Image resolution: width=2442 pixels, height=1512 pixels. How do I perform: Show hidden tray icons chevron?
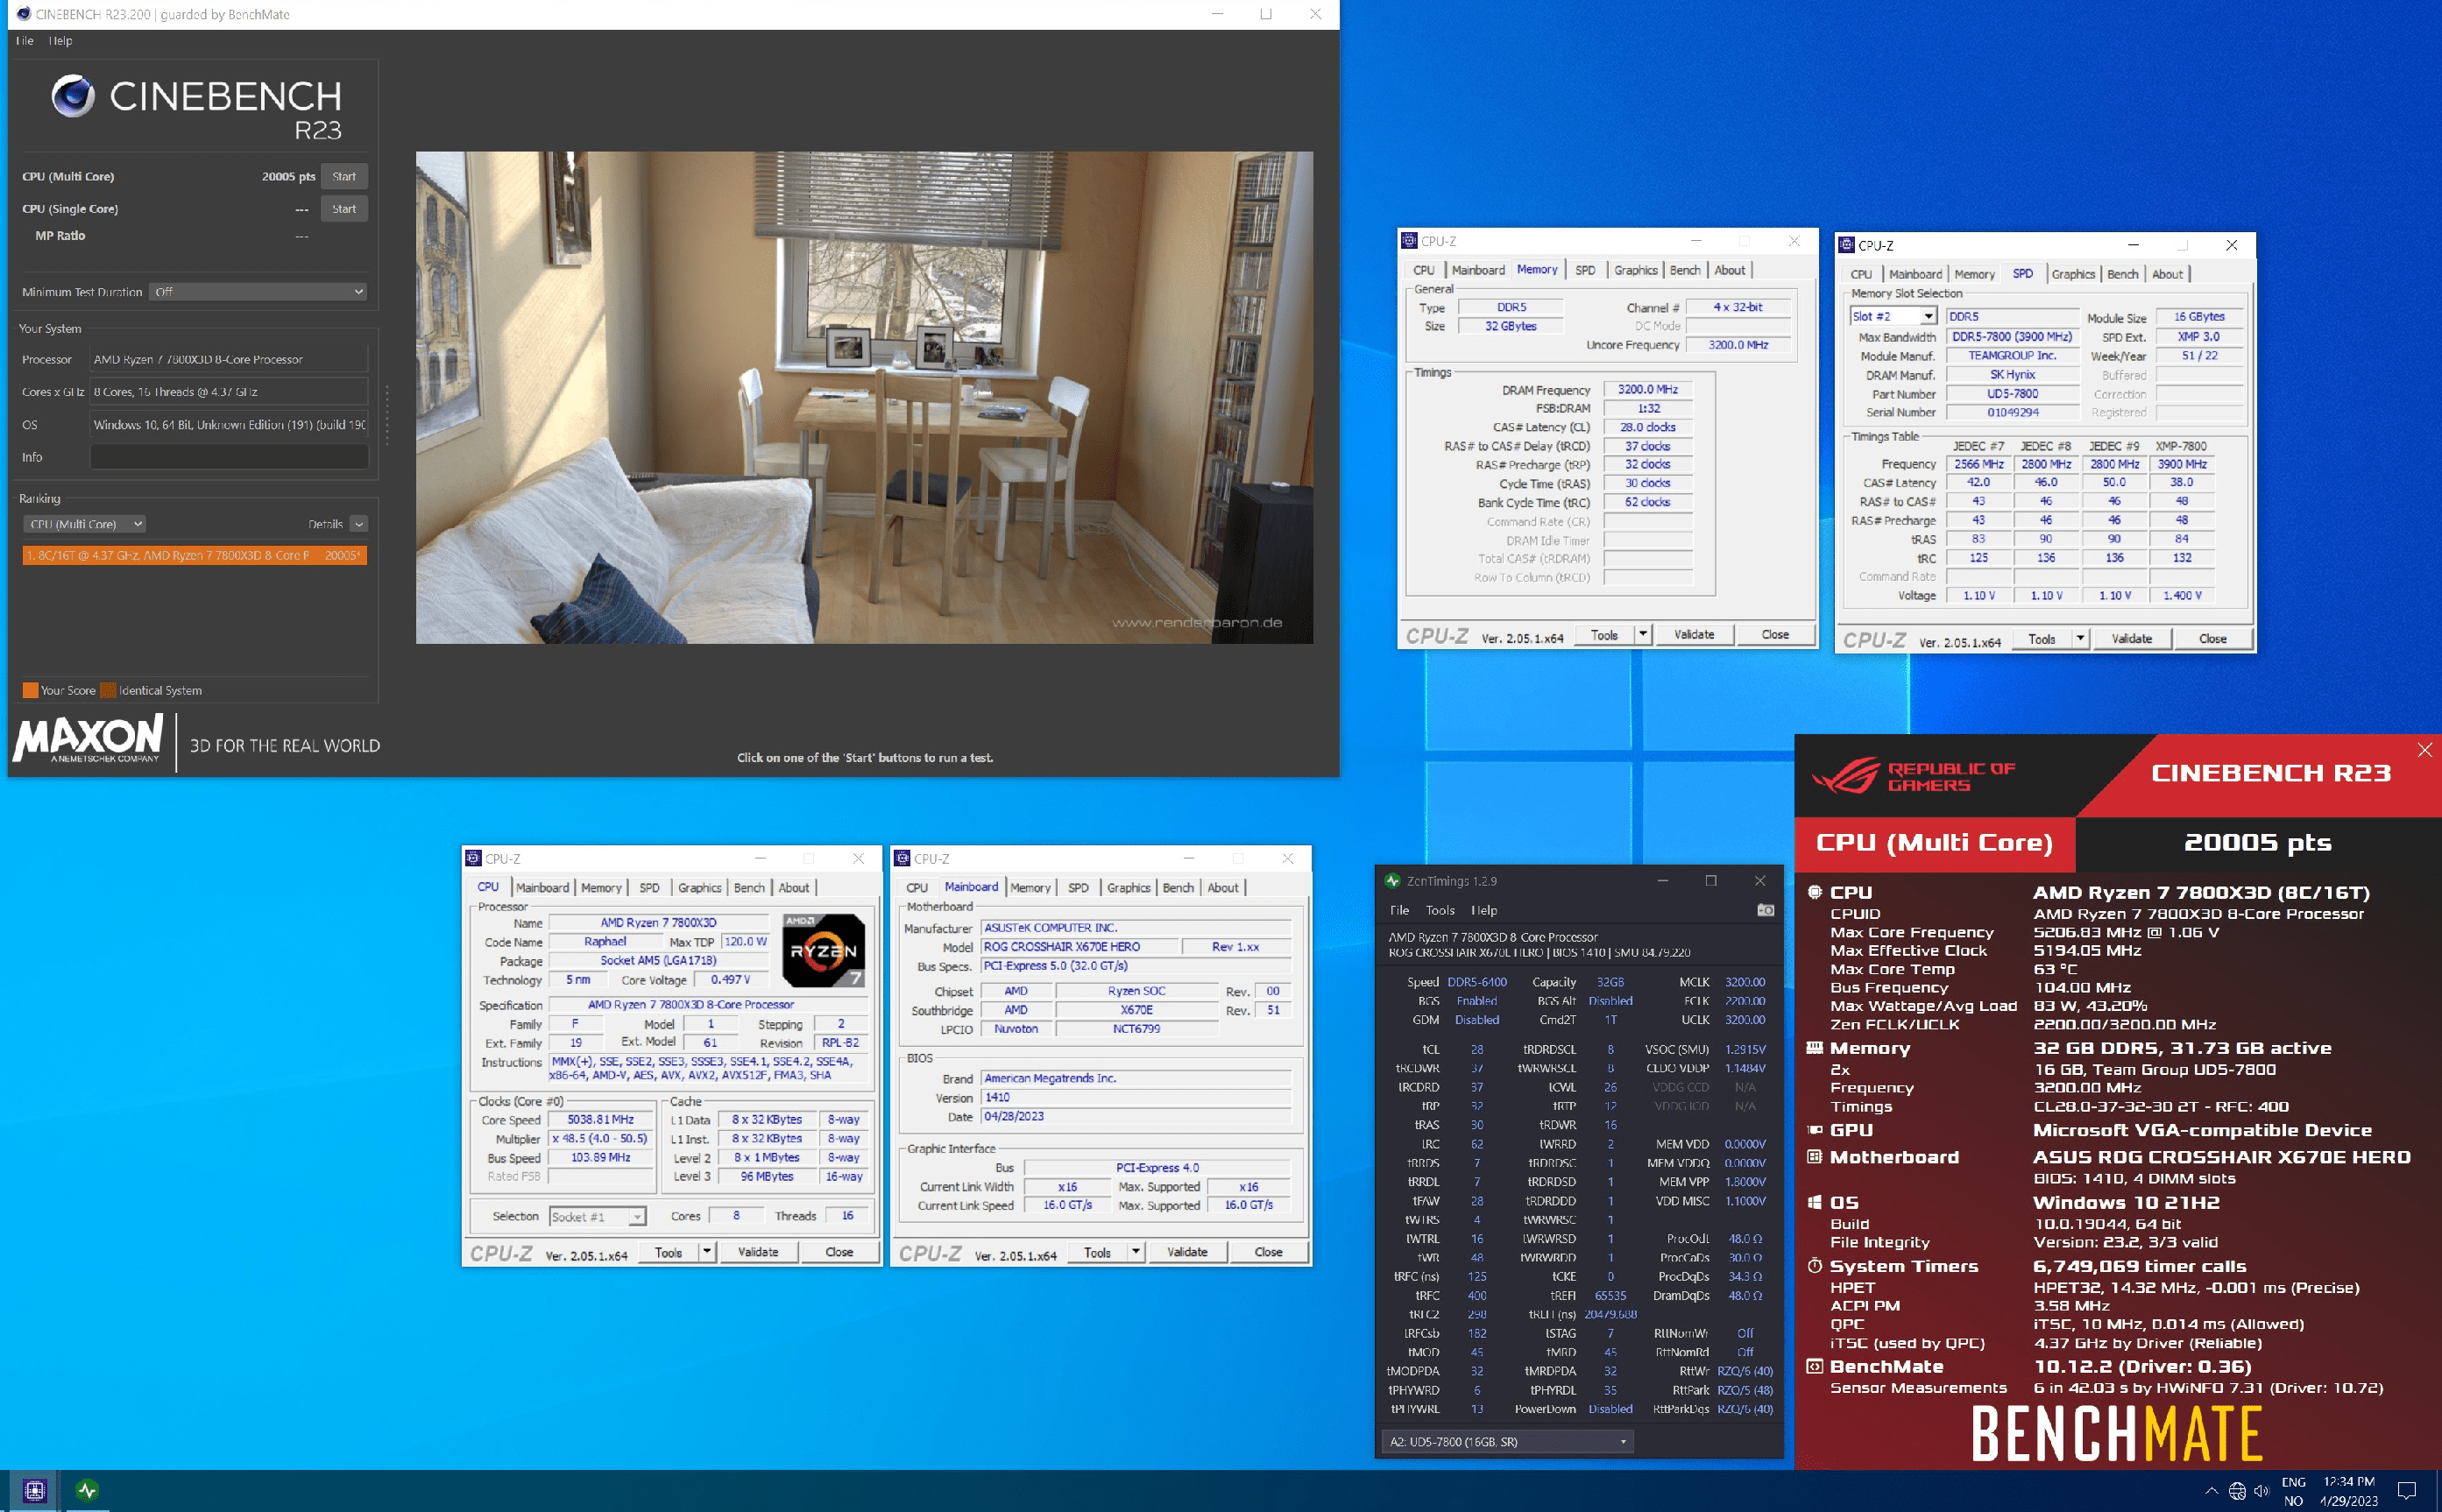click(x=2211, y=1491)
